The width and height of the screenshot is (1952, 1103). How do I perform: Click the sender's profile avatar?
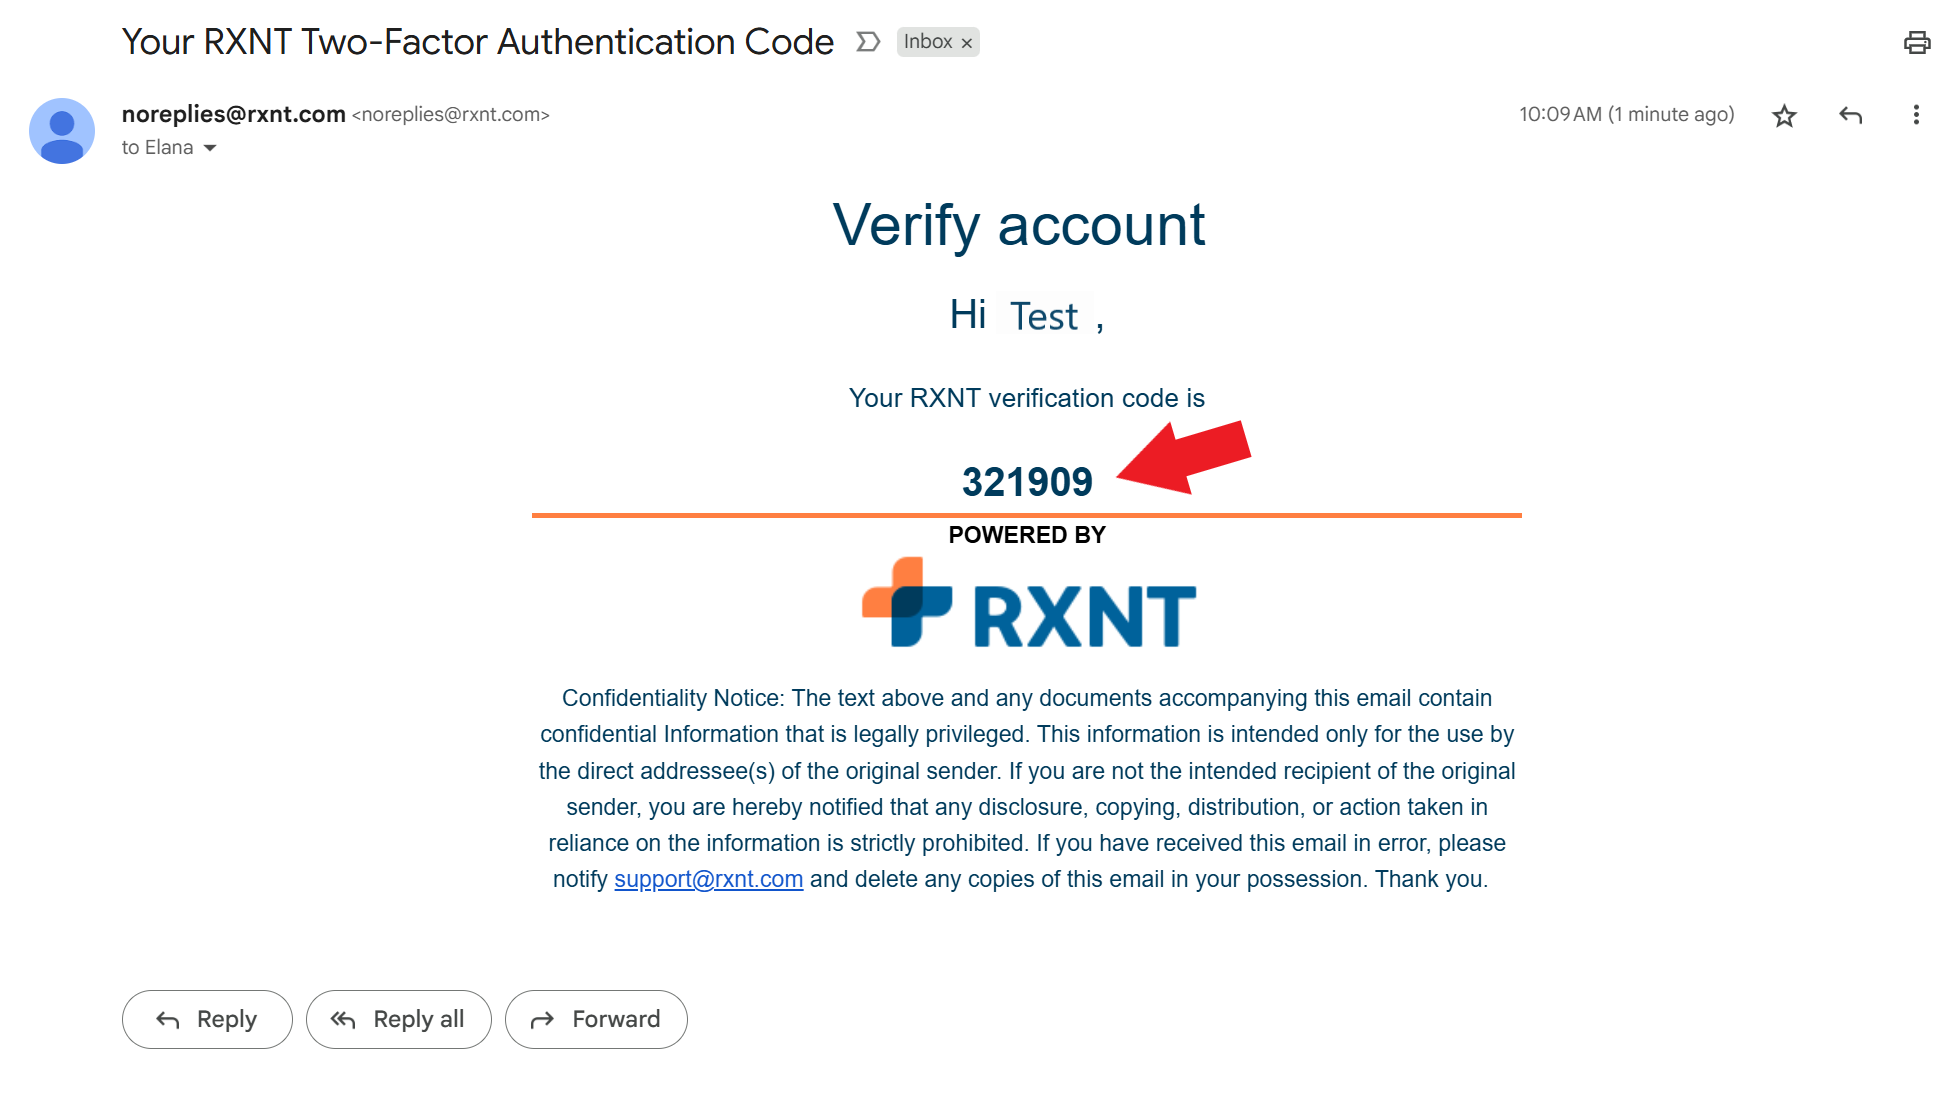point(62,131)
